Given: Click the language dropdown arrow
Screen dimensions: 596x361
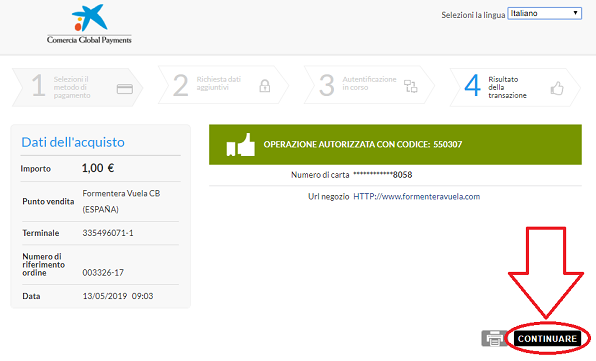Looking at the screenshot, I should (575, 13).
